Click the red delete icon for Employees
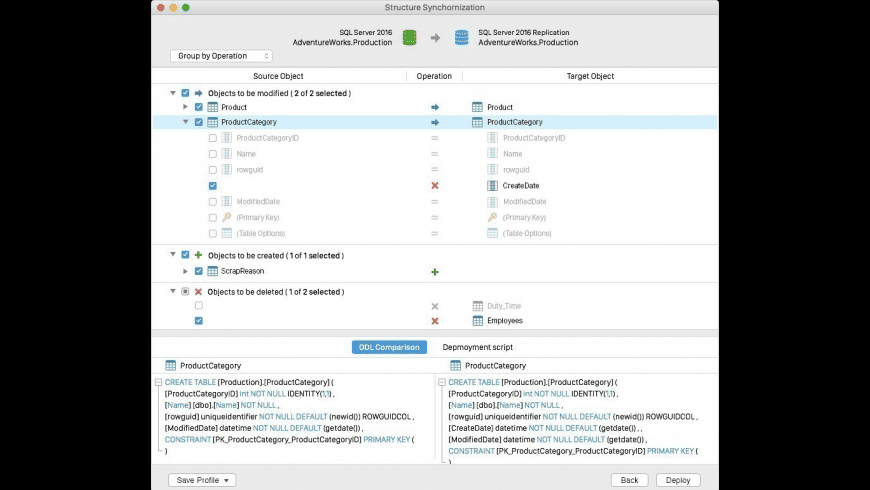This screenshot has width=870, height=490. 434,321
